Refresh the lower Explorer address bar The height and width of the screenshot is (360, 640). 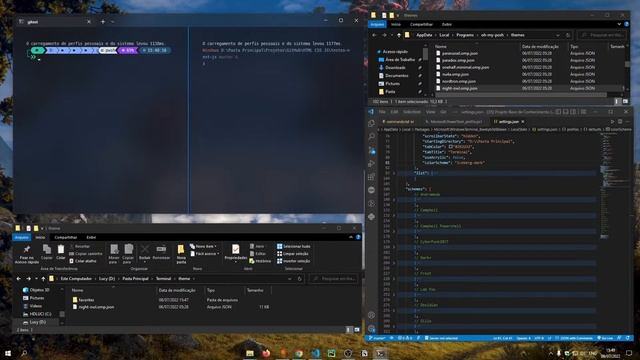(x=300, y=279)
